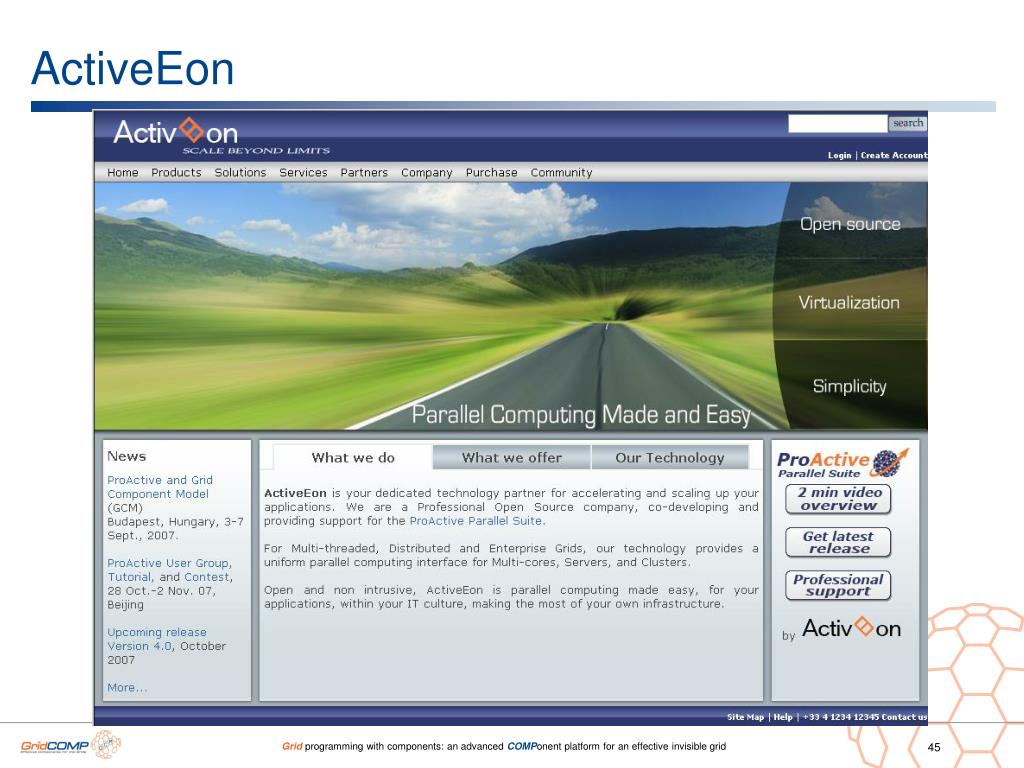Image resolution: width=1024 pixels, height=768 pixels.
Task: Open the Company menu
Action: 426,172
